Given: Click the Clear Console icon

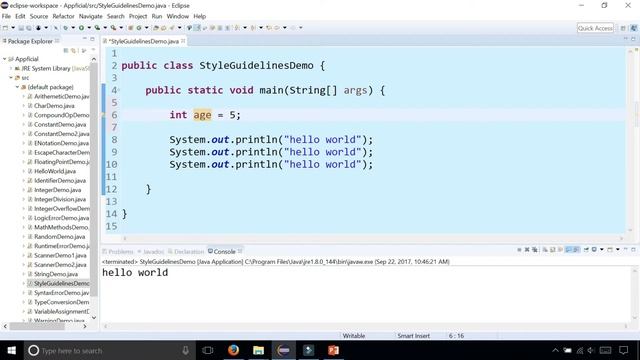Looking at the screenshot, I should pos(545,250).
